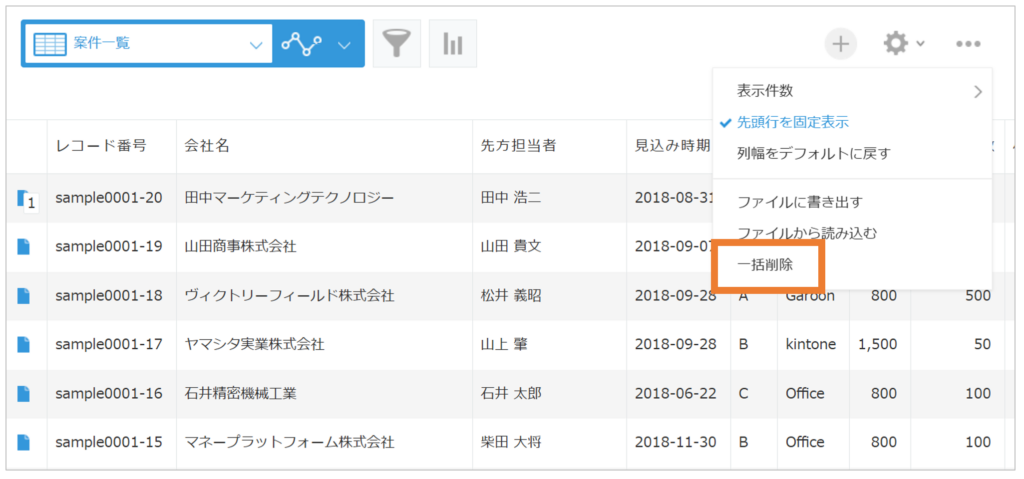This screenshot has width=1024, height=479.
Task: Click the table grid icon beside 案件一覧
Action: 50,44
